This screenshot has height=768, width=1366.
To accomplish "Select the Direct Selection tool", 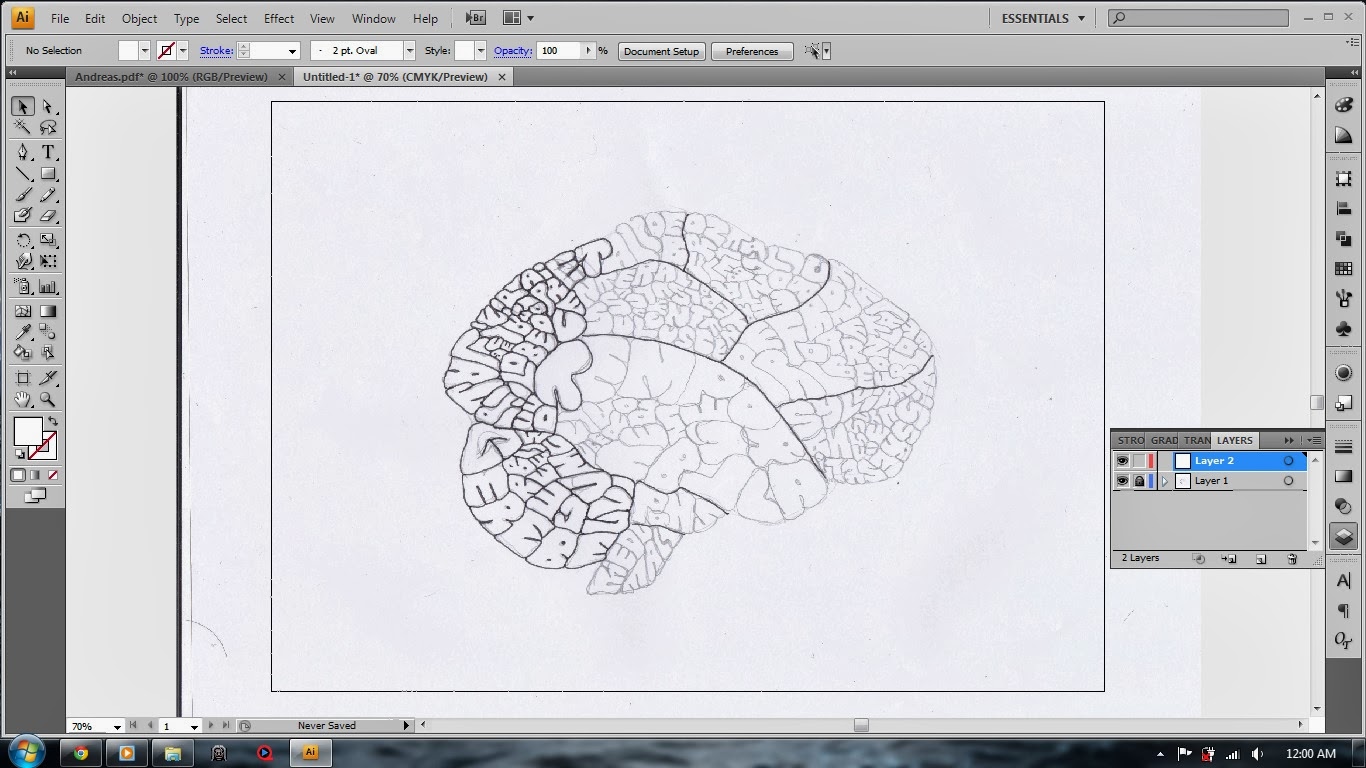I will coord(48,107).
